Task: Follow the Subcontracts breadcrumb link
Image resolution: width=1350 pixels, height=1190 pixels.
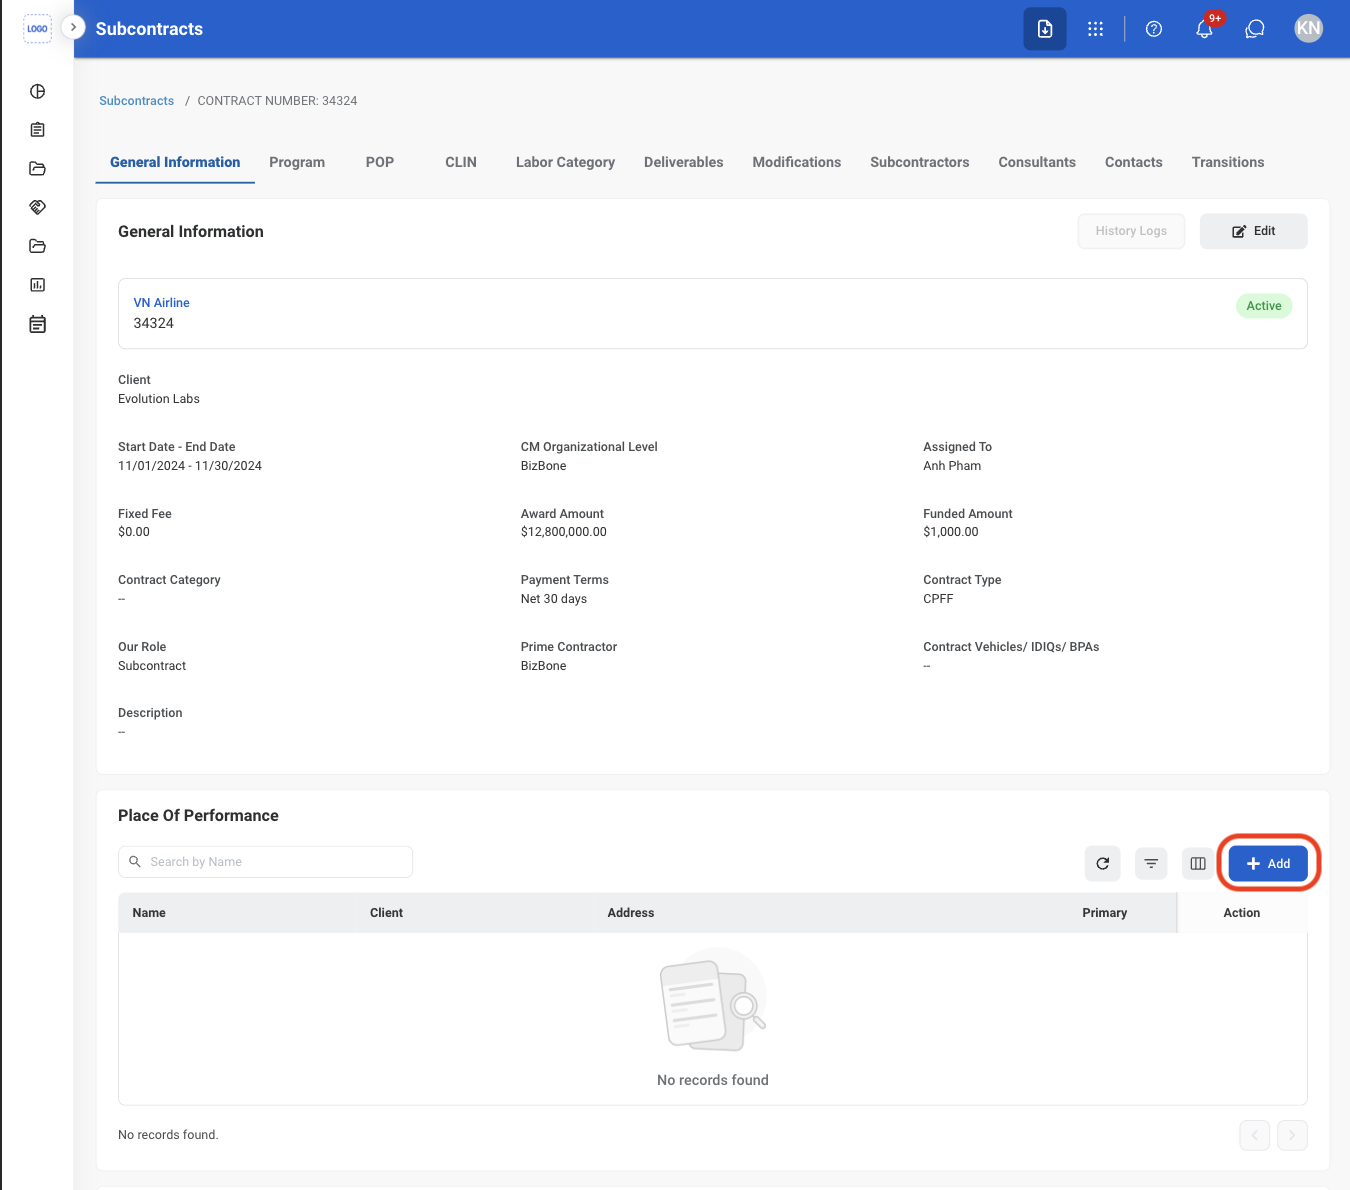Action: tap(136, 101)
